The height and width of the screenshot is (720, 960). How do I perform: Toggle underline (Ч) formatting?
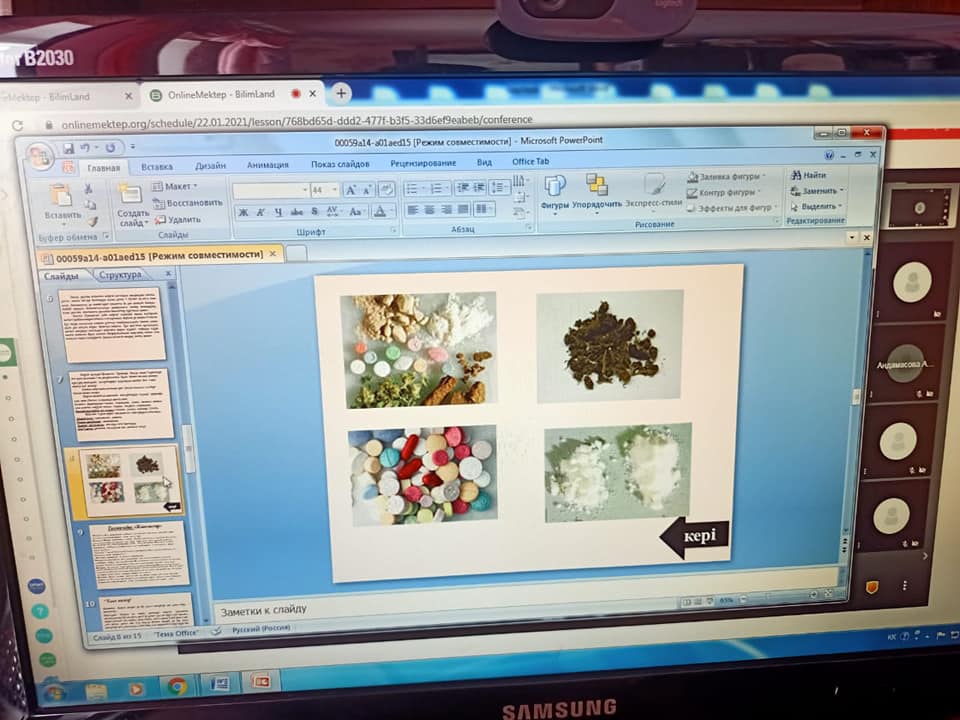pos(278,212)
